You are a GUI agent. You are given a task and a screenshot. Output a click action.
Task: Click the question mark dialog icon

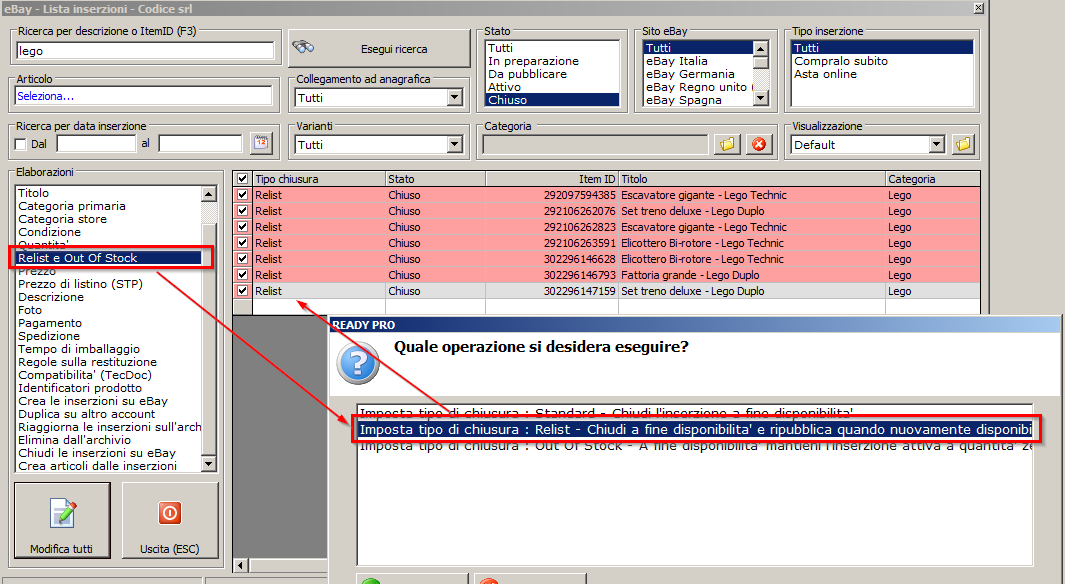[x=357, y=363]
